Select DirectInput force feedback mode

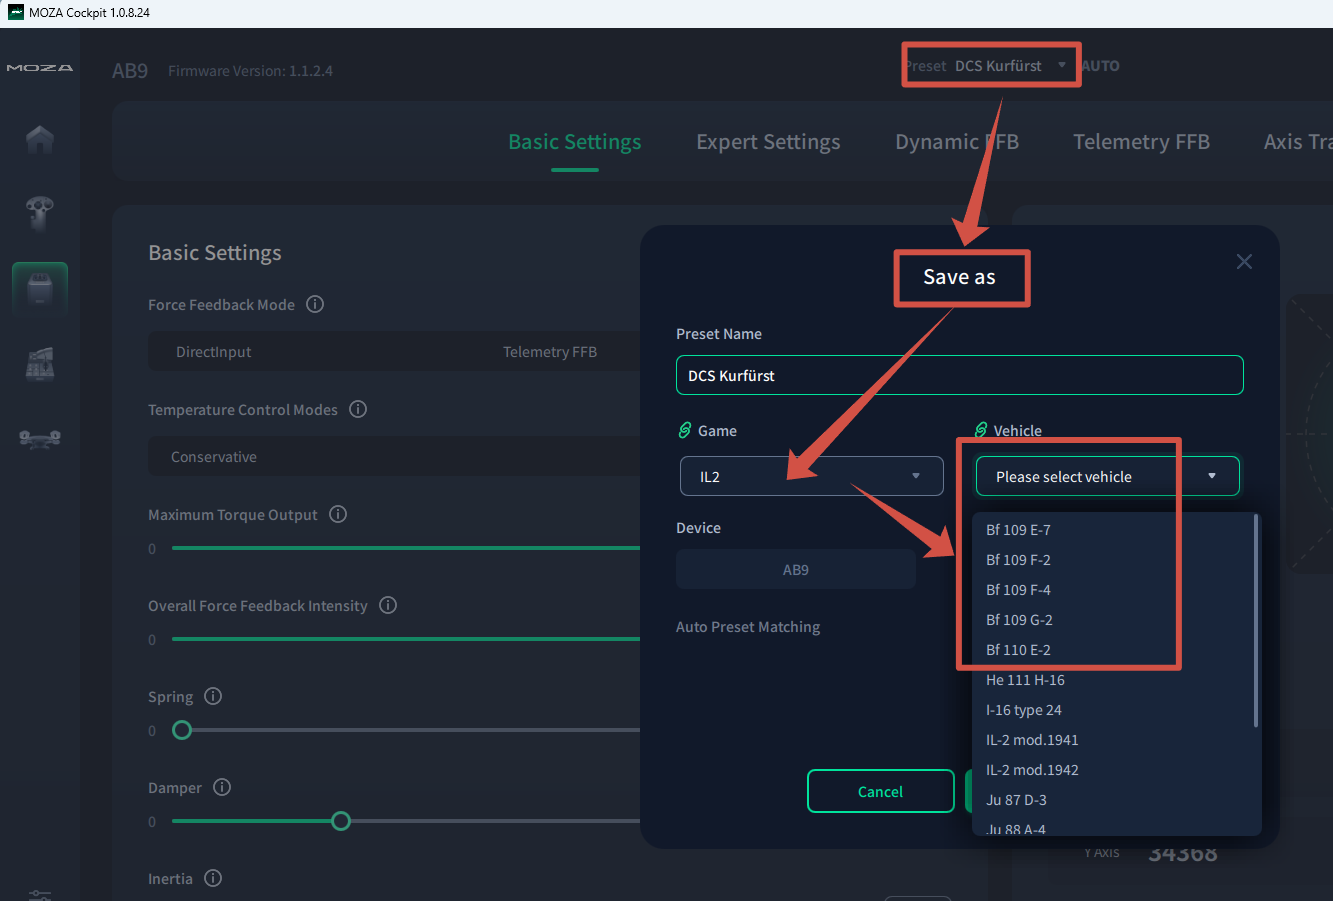(x=213, y=352)
